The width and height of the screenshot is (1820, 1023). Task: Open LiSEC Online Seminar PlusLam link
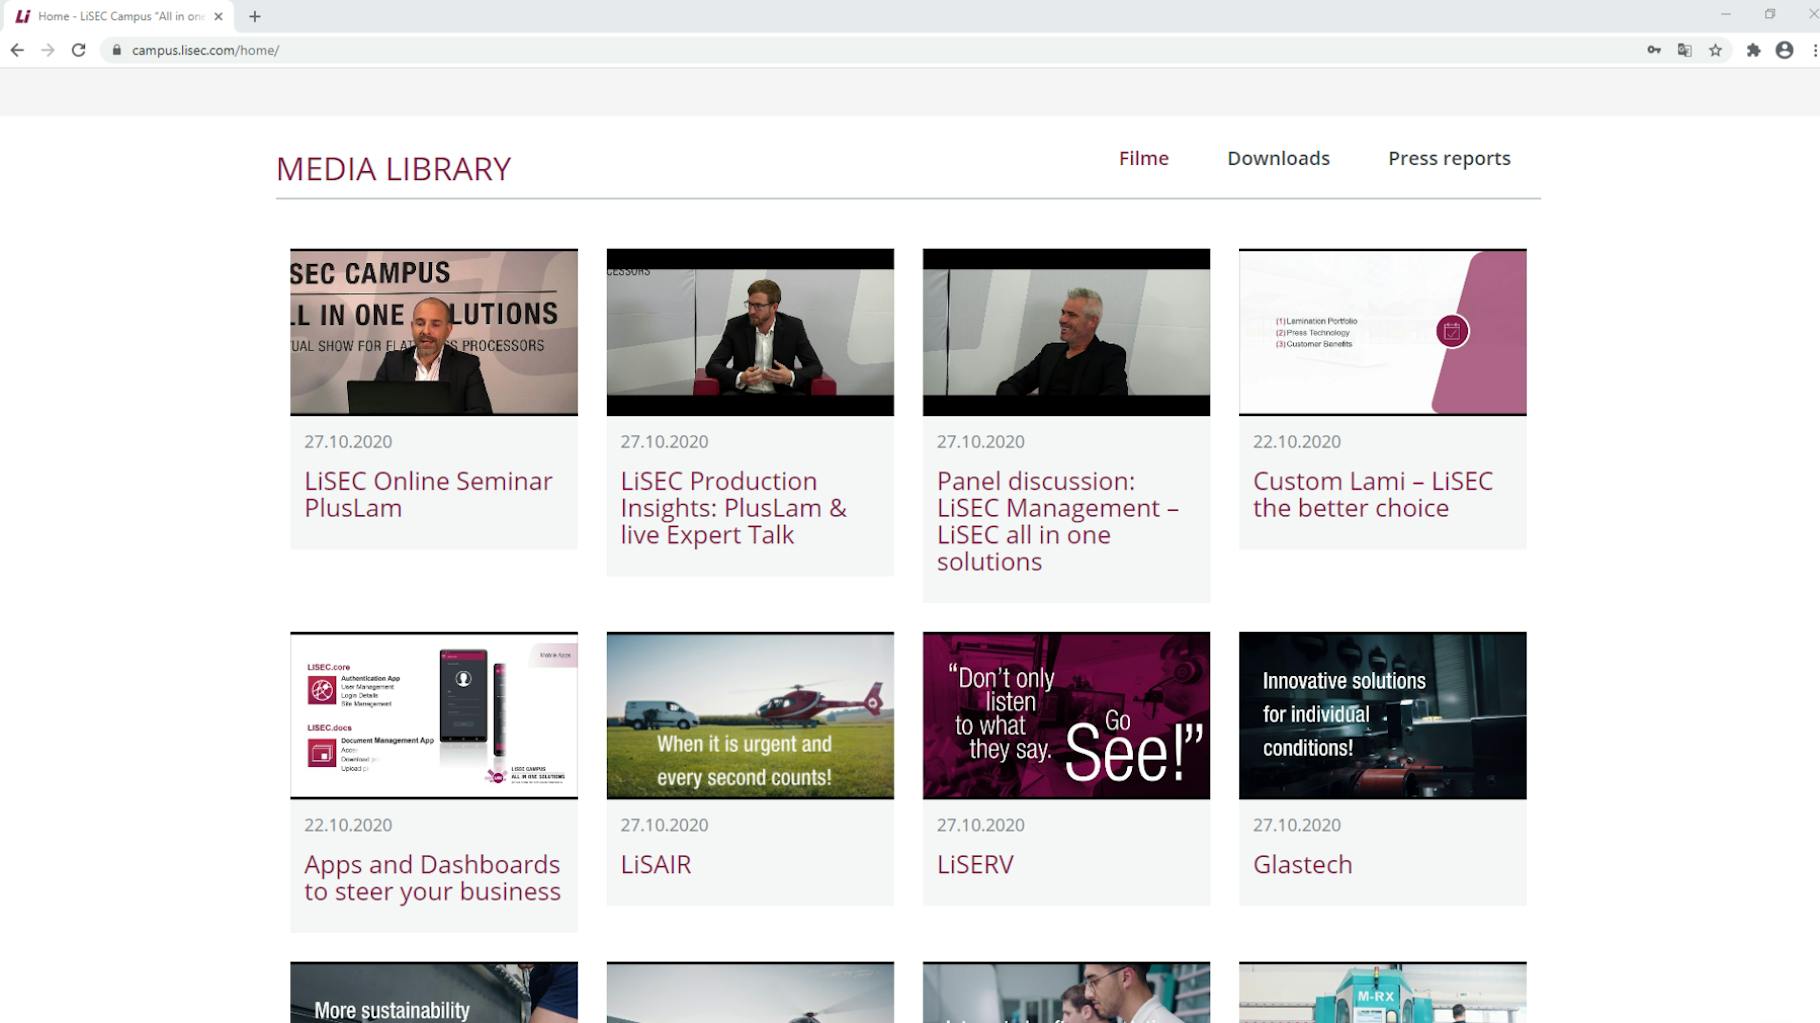point(428,494)
